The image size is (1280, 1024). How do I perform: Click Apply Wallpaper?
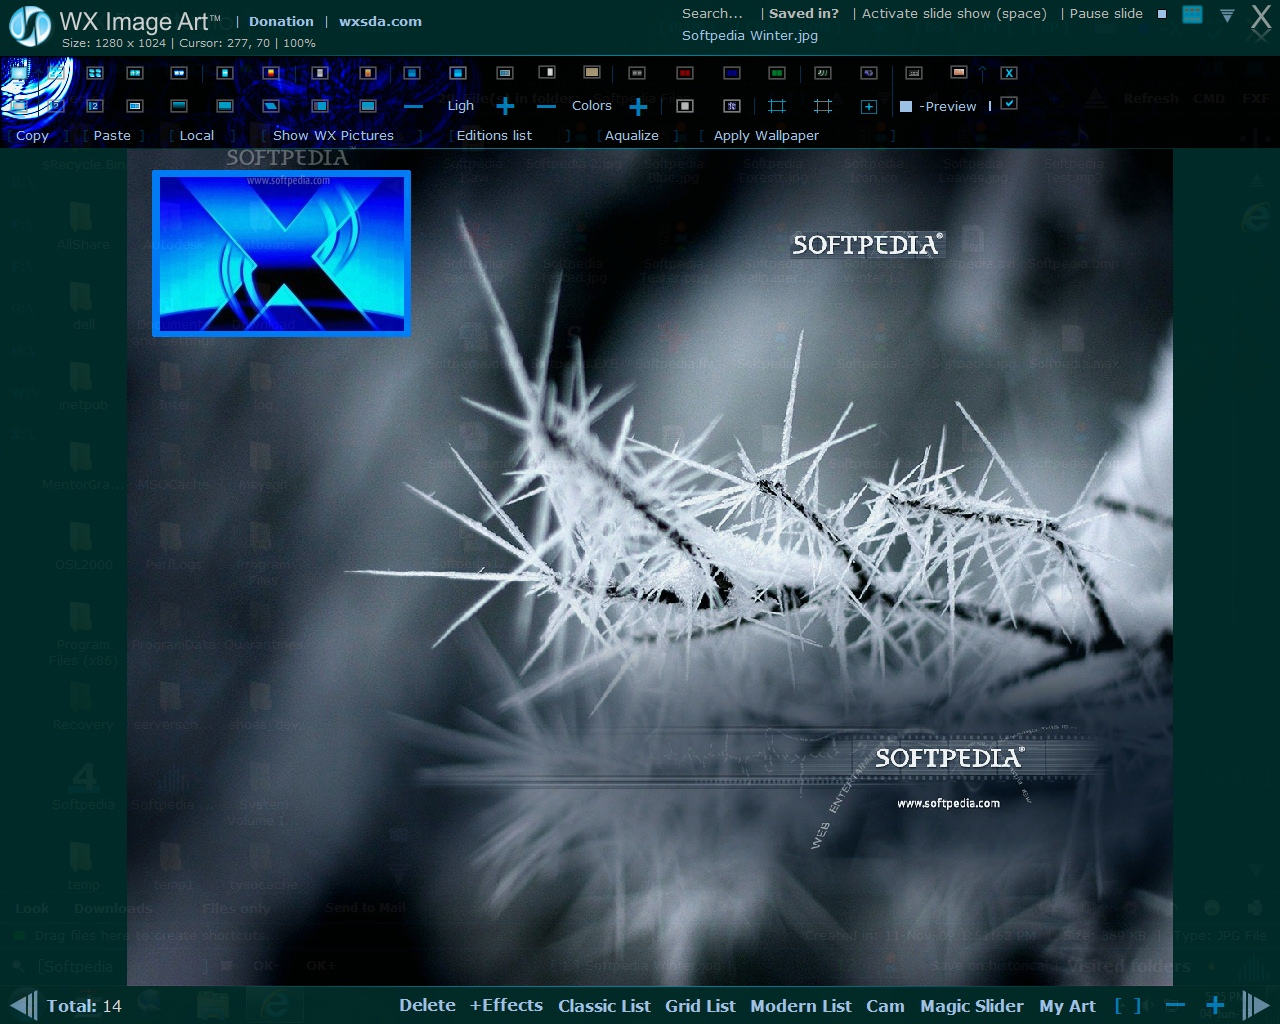coord(766,135)
